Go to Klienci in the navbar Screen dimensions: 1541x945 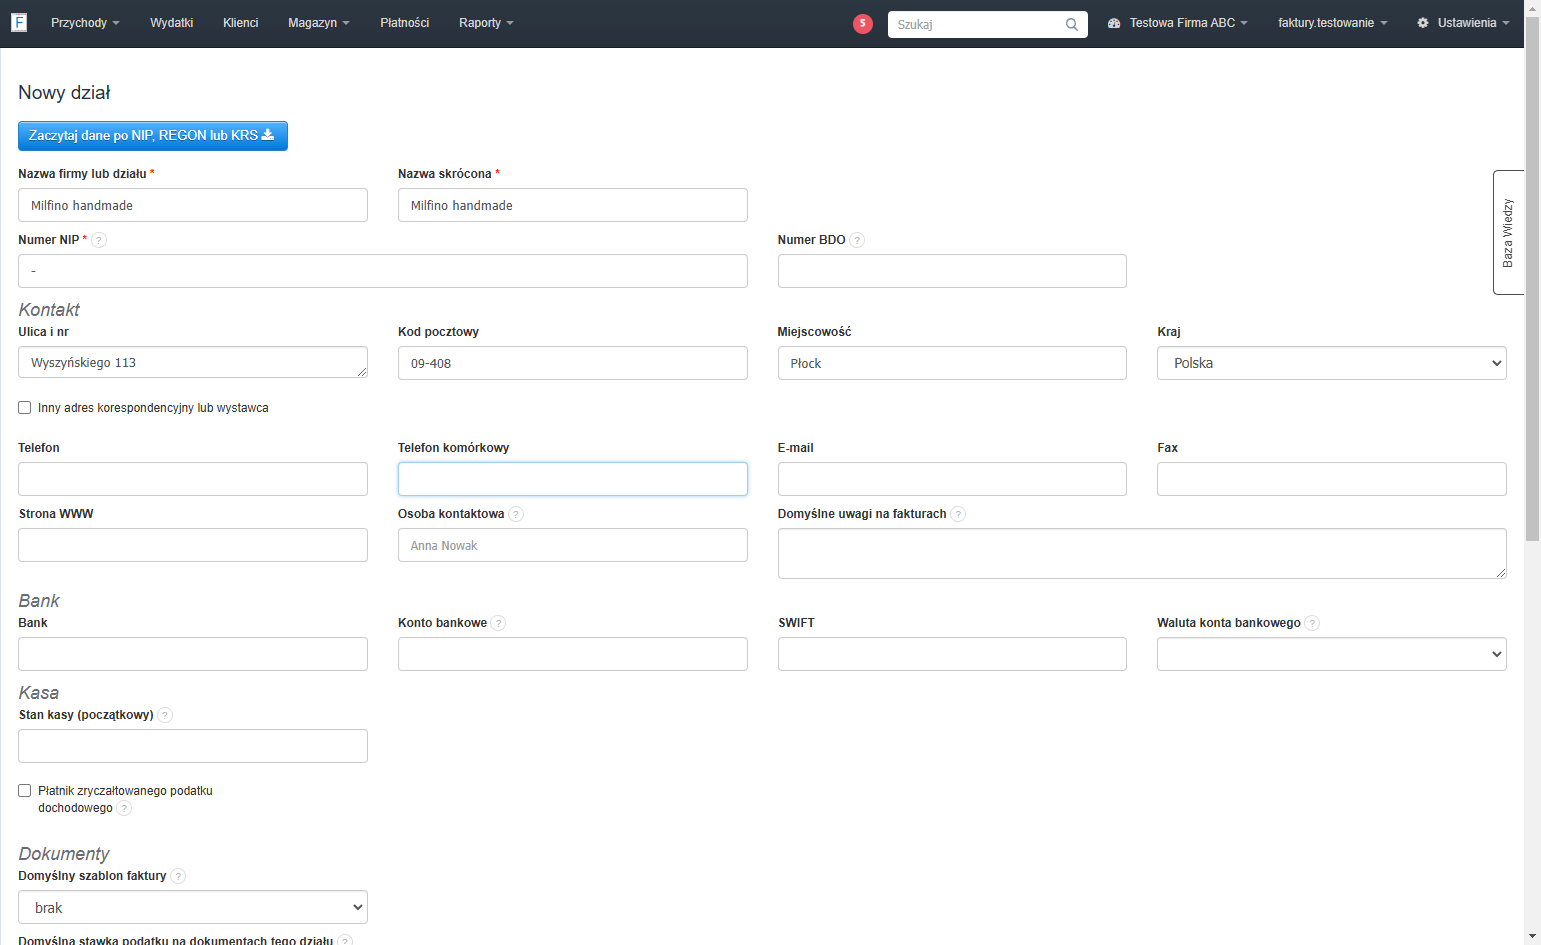241,23
